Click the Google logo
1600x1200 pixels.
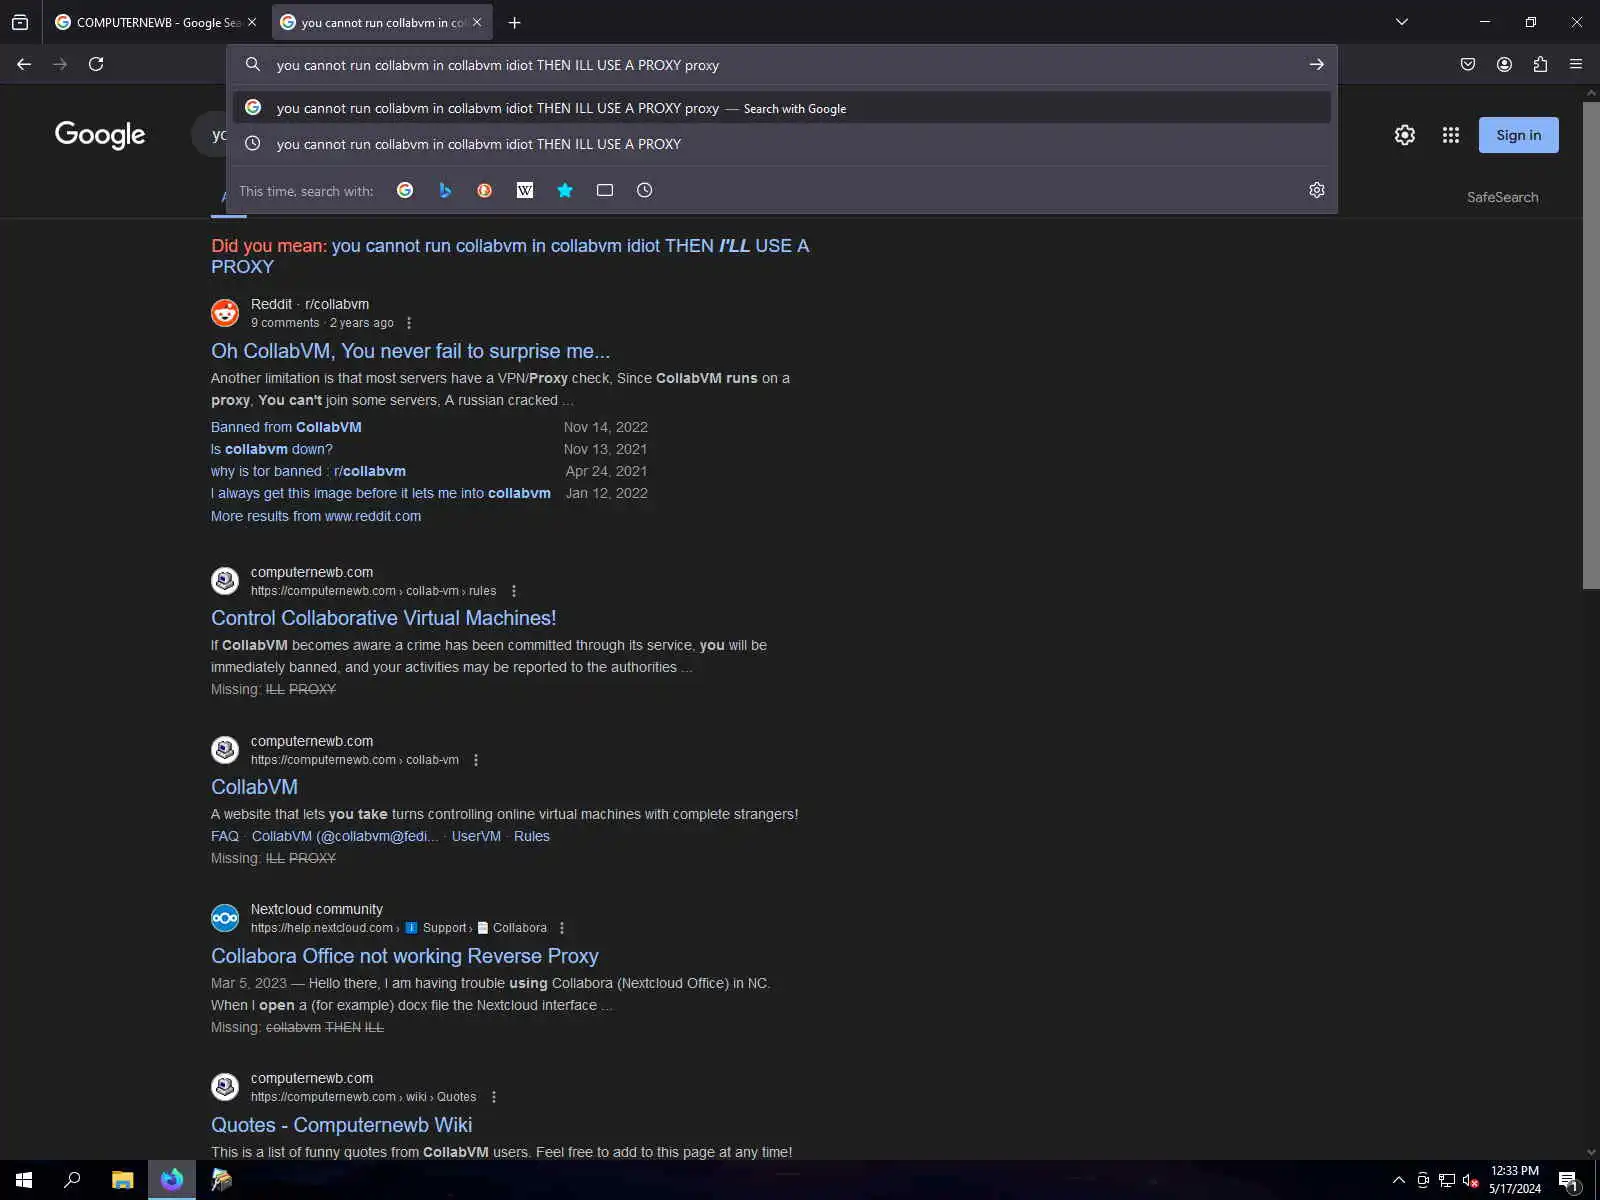tap(100, 134)
